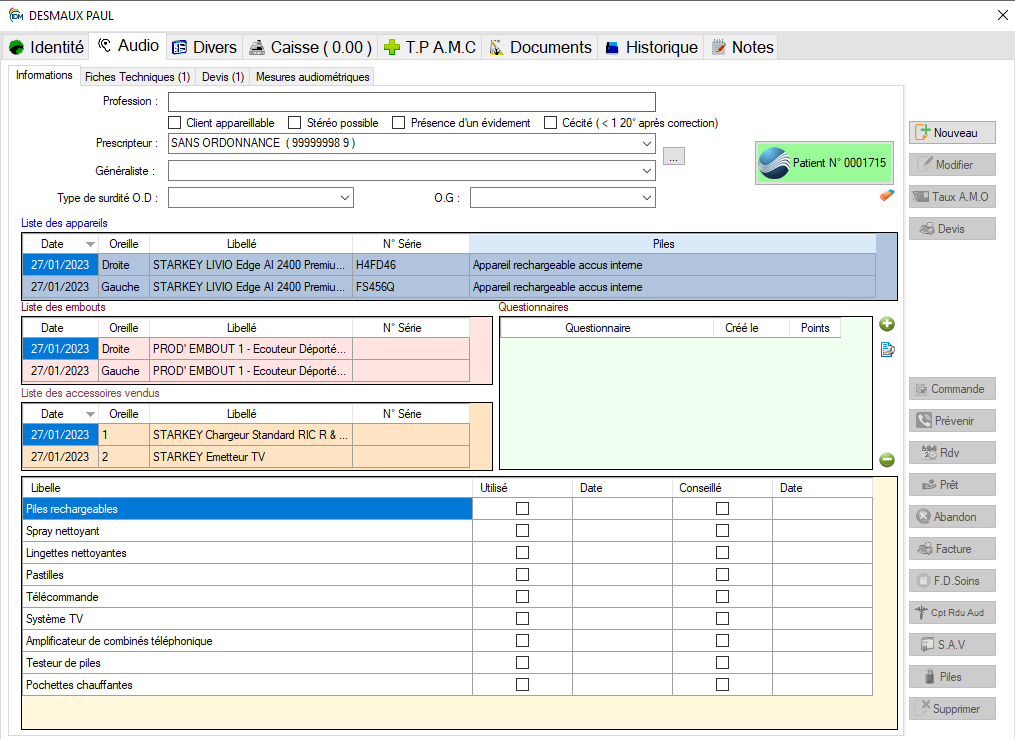This screenshot has width=1015, height=739.
Task: Check Utilisé for Piles rechargeables
Action: tap(522, 509)
